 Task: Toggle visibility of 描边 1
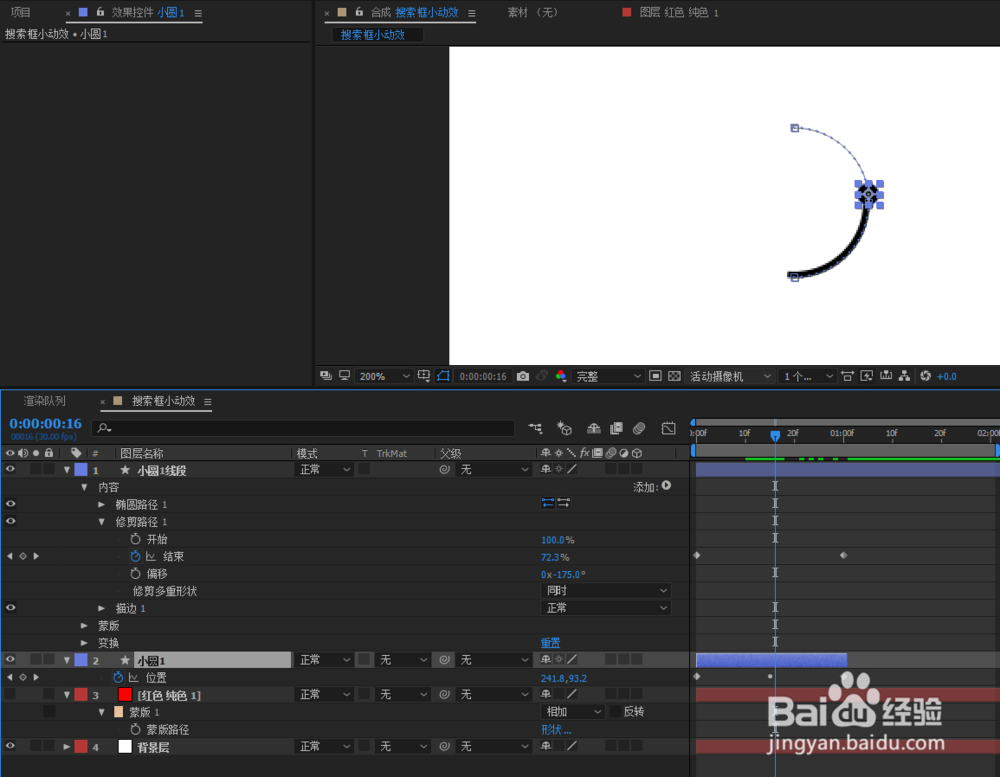[x=10, y=607]
